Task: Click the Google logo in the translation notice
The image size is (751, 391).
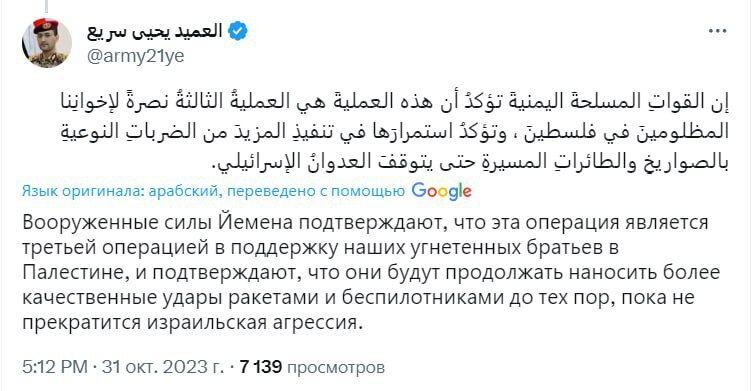Action: tap(442, 191)
